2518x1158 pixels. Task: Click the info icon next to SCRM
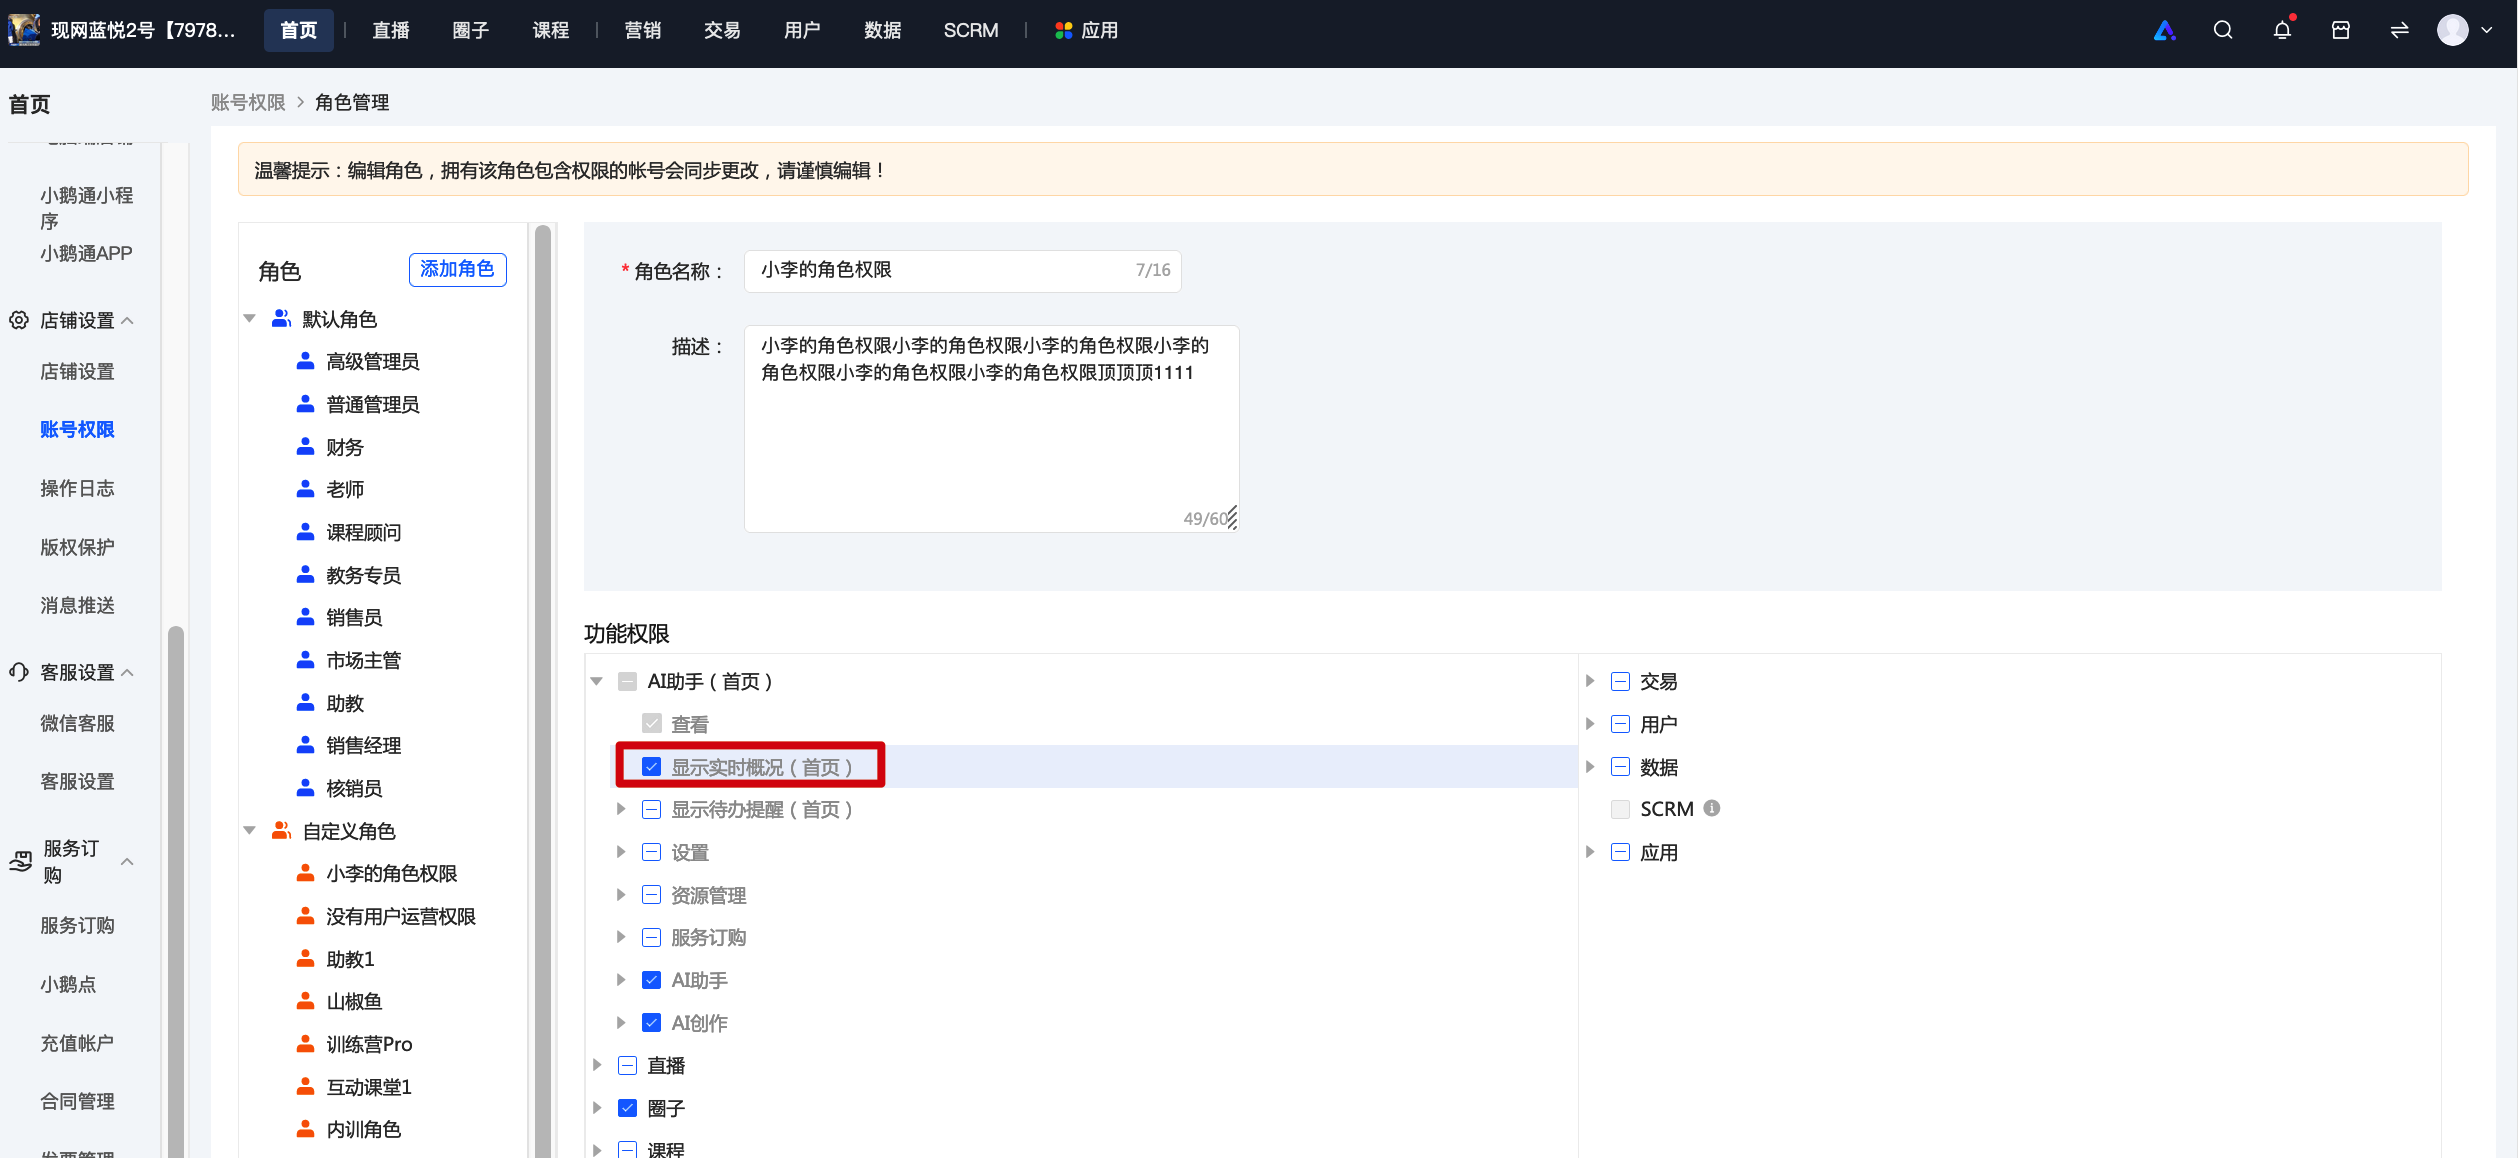1712,808
